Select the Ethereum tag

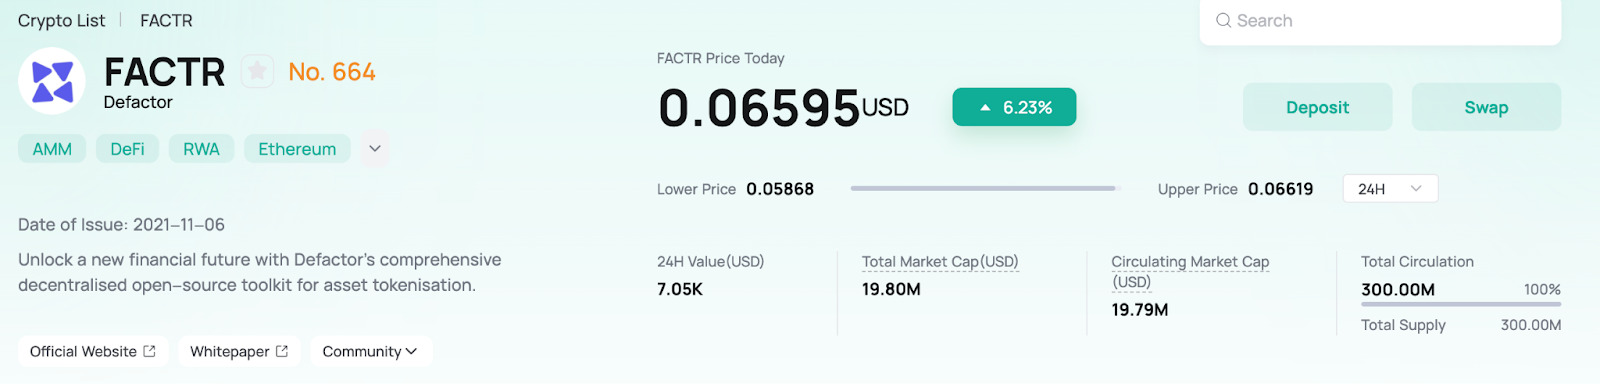pos(297,149)
